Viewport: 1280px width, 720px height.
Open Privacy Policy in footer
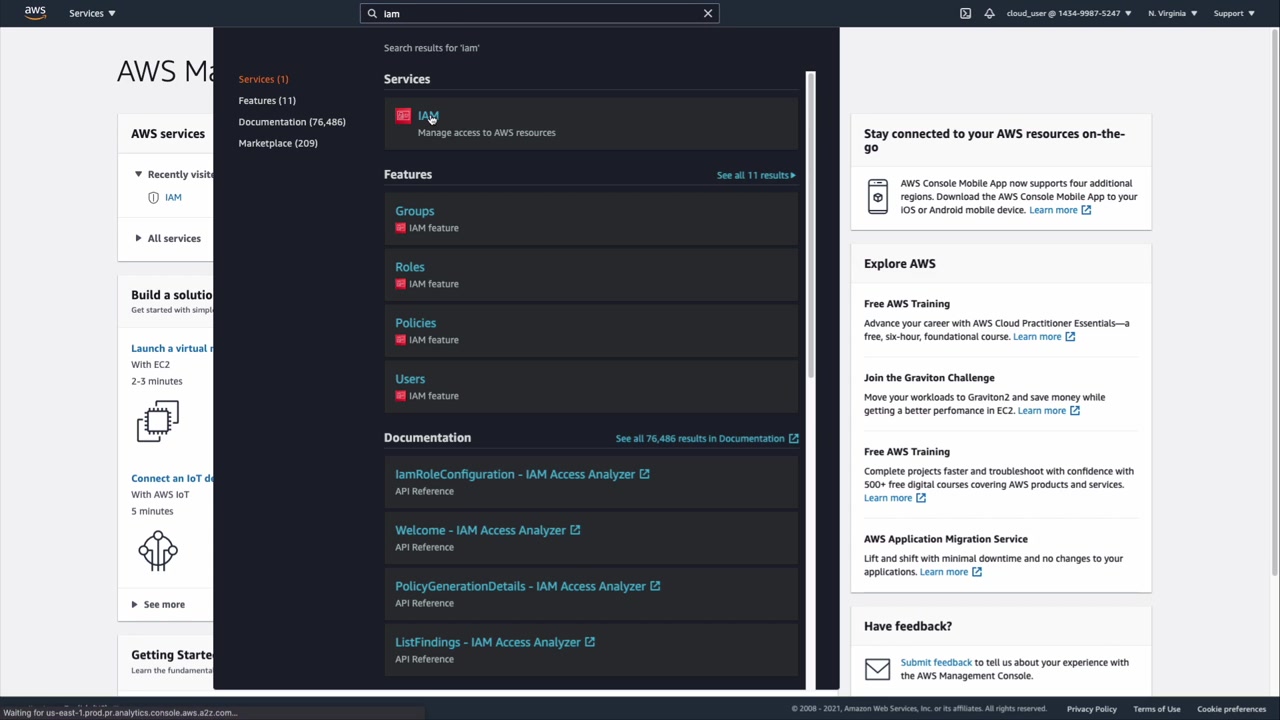[1091, 709]
